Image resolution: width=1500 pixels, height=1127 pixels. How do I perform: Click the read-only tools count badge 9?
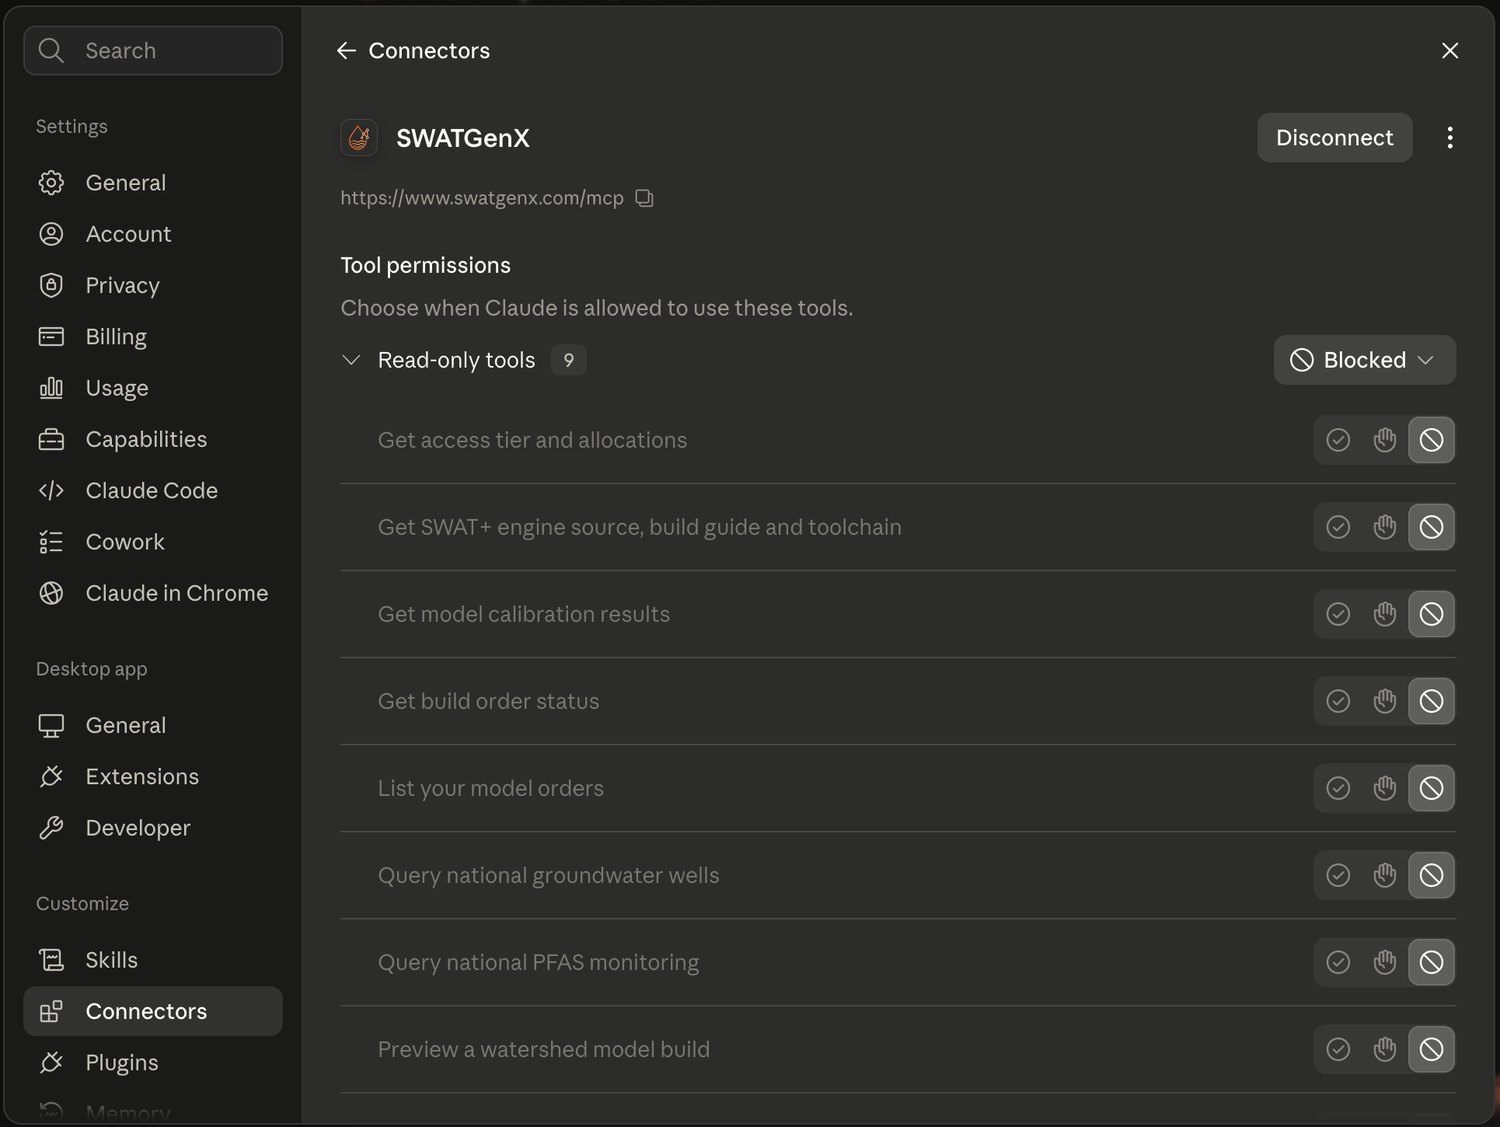(x=568, y=360)
